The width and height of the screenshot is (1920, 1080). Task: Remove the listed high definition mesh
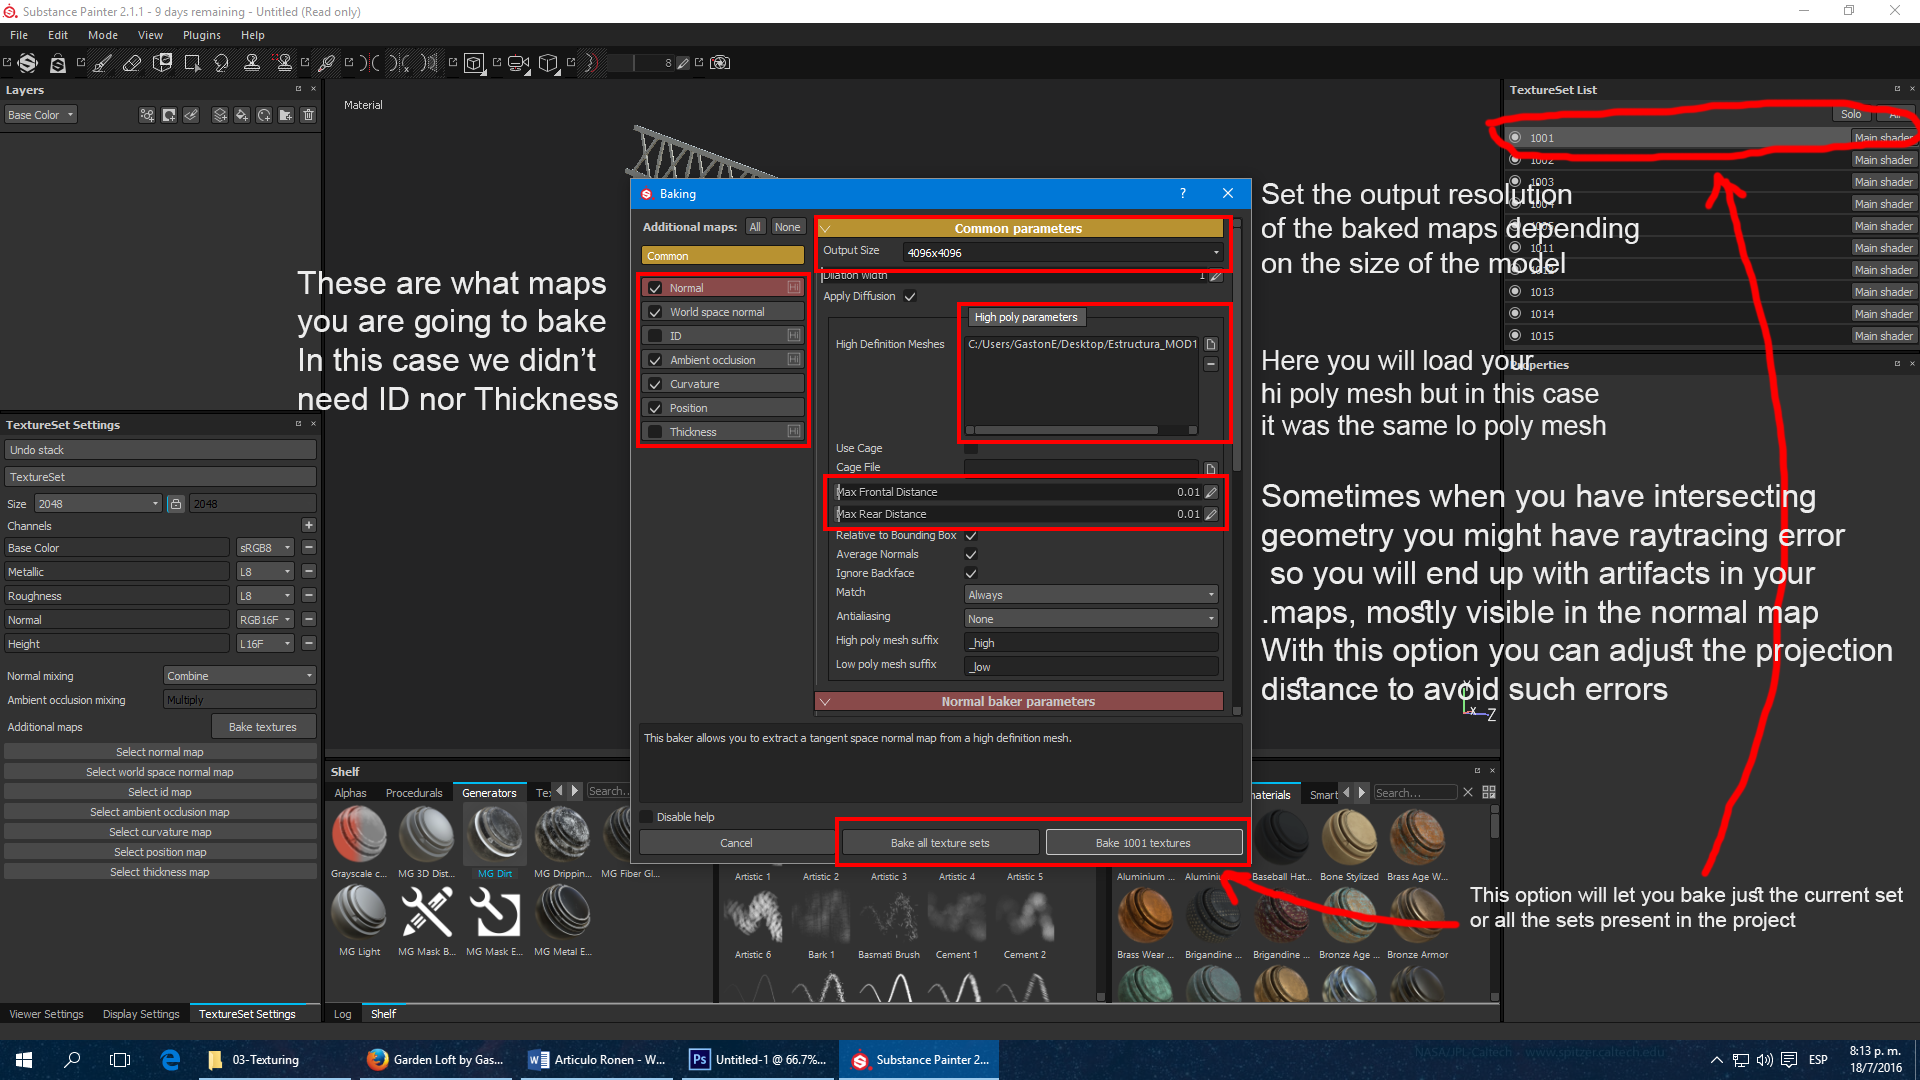1211,364
